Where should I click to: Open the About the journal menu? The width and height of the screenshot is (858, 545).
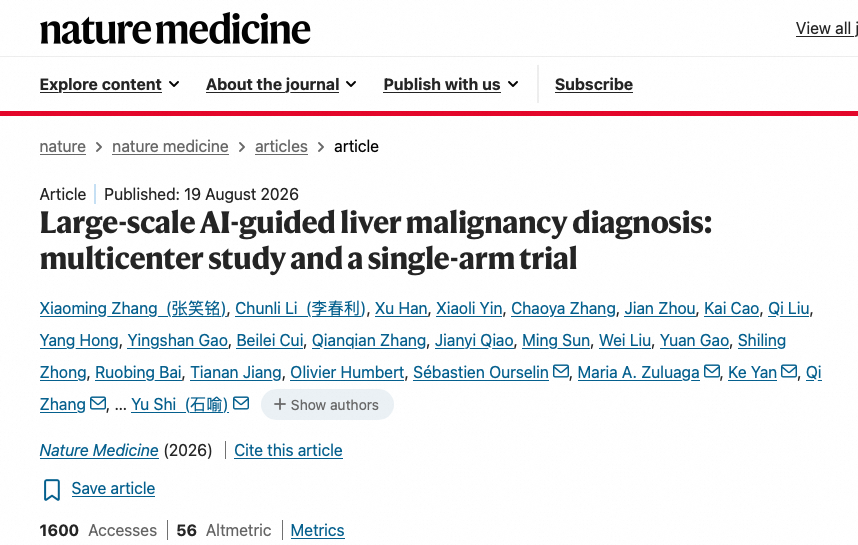tap(281, 84)
